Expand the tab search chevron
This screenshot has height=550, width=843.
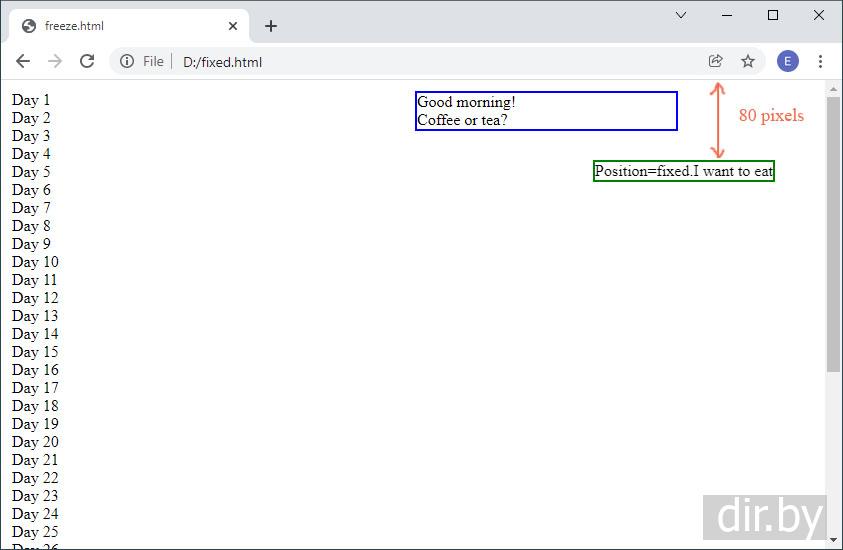click(x=681, y=15)
